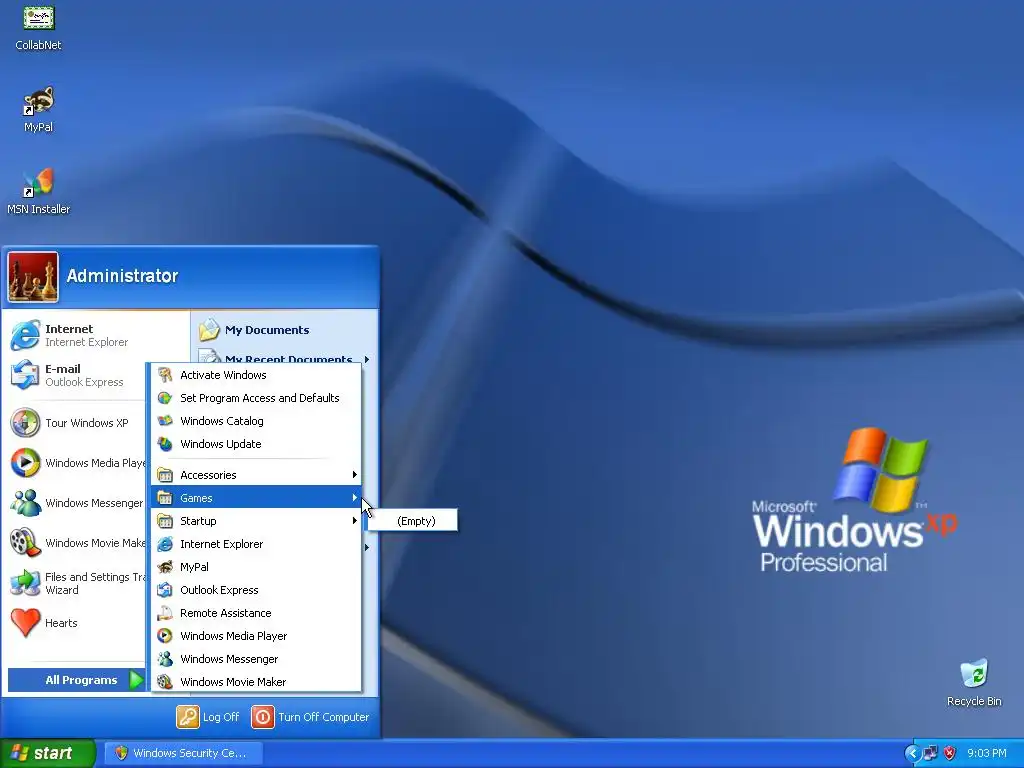Open Windows Movie Maker in All Programs list
The image size is (1024, 768).
pos(256,682)
